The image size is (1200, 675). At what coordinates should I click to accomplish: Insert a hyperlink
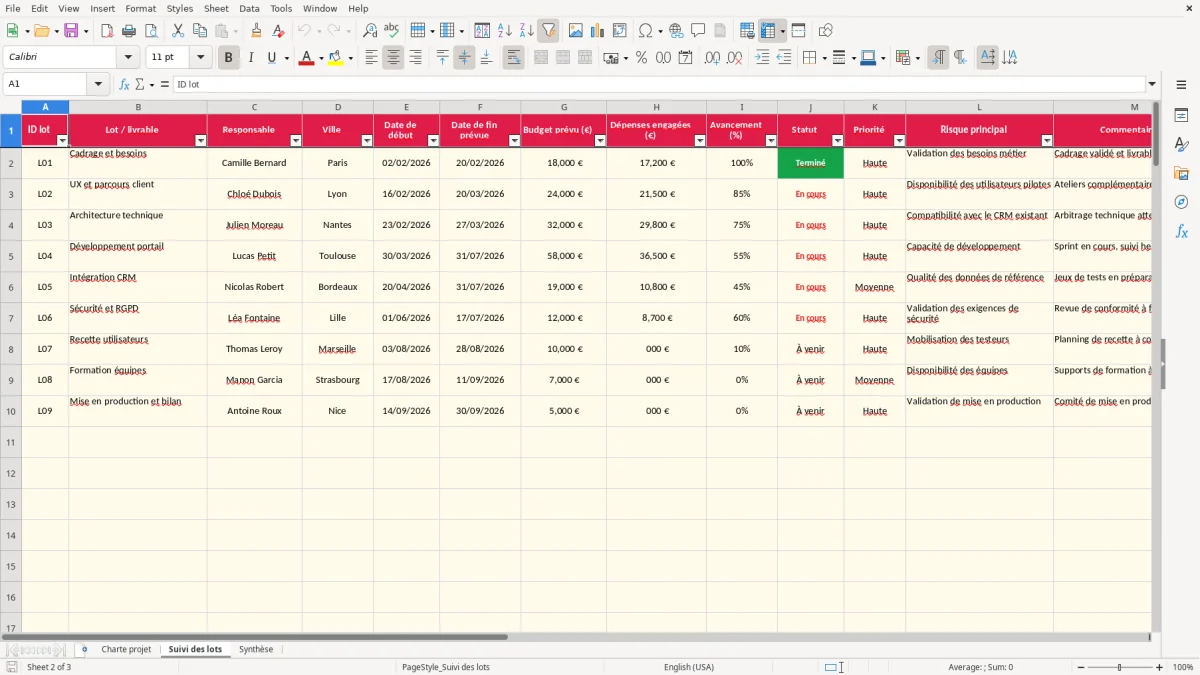[676, 31]
